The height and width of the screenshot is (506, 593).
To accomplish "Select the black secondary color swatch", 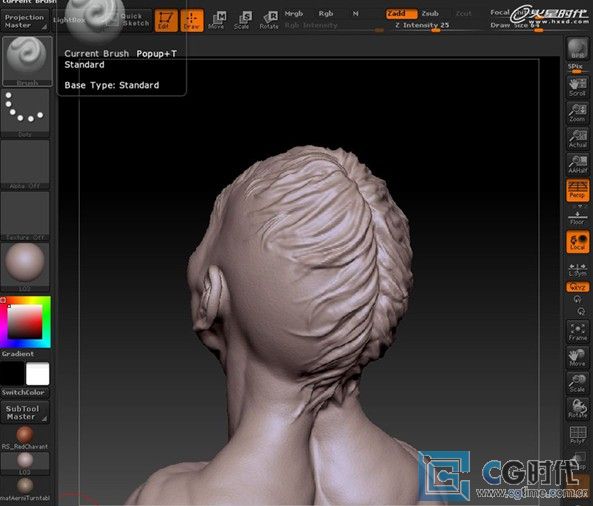I will coord(12,374).
